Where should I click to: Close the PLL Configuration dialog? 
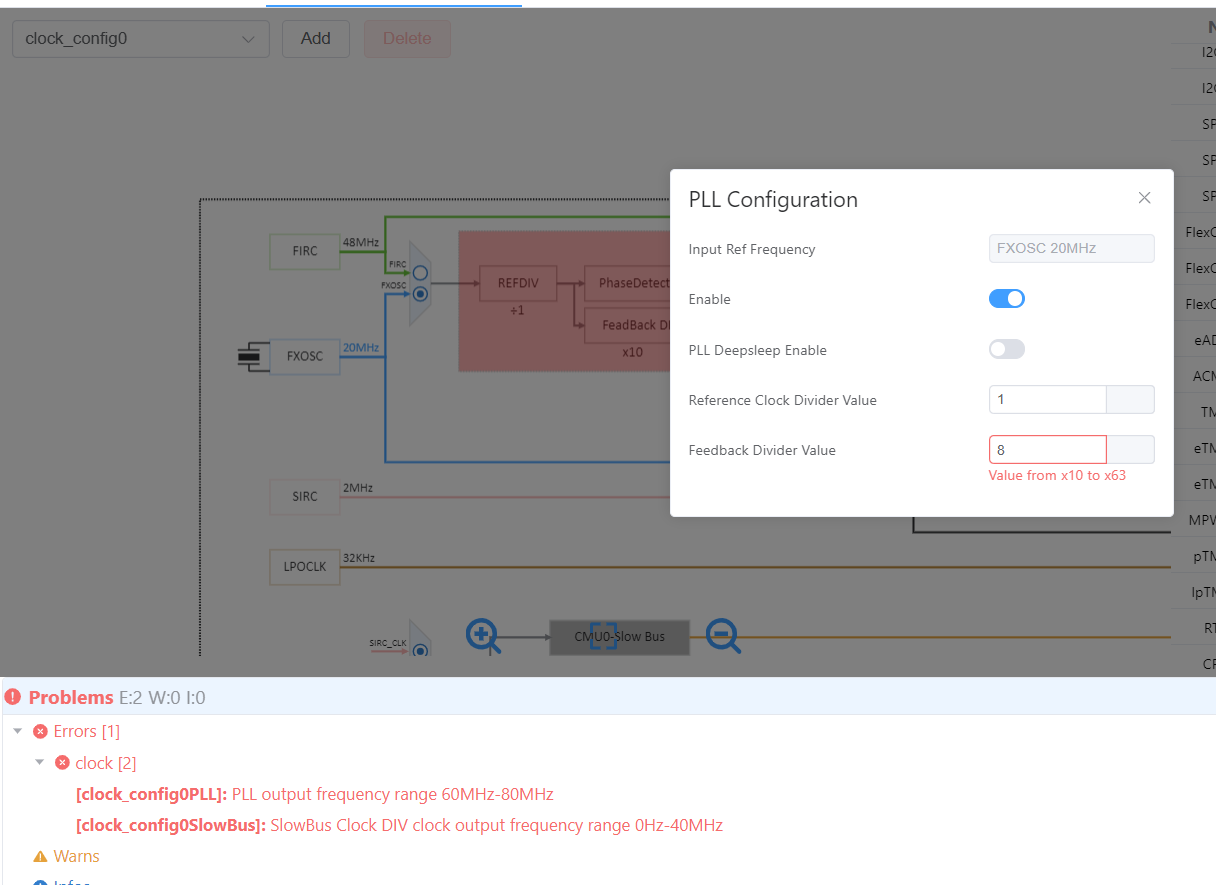1145,198
